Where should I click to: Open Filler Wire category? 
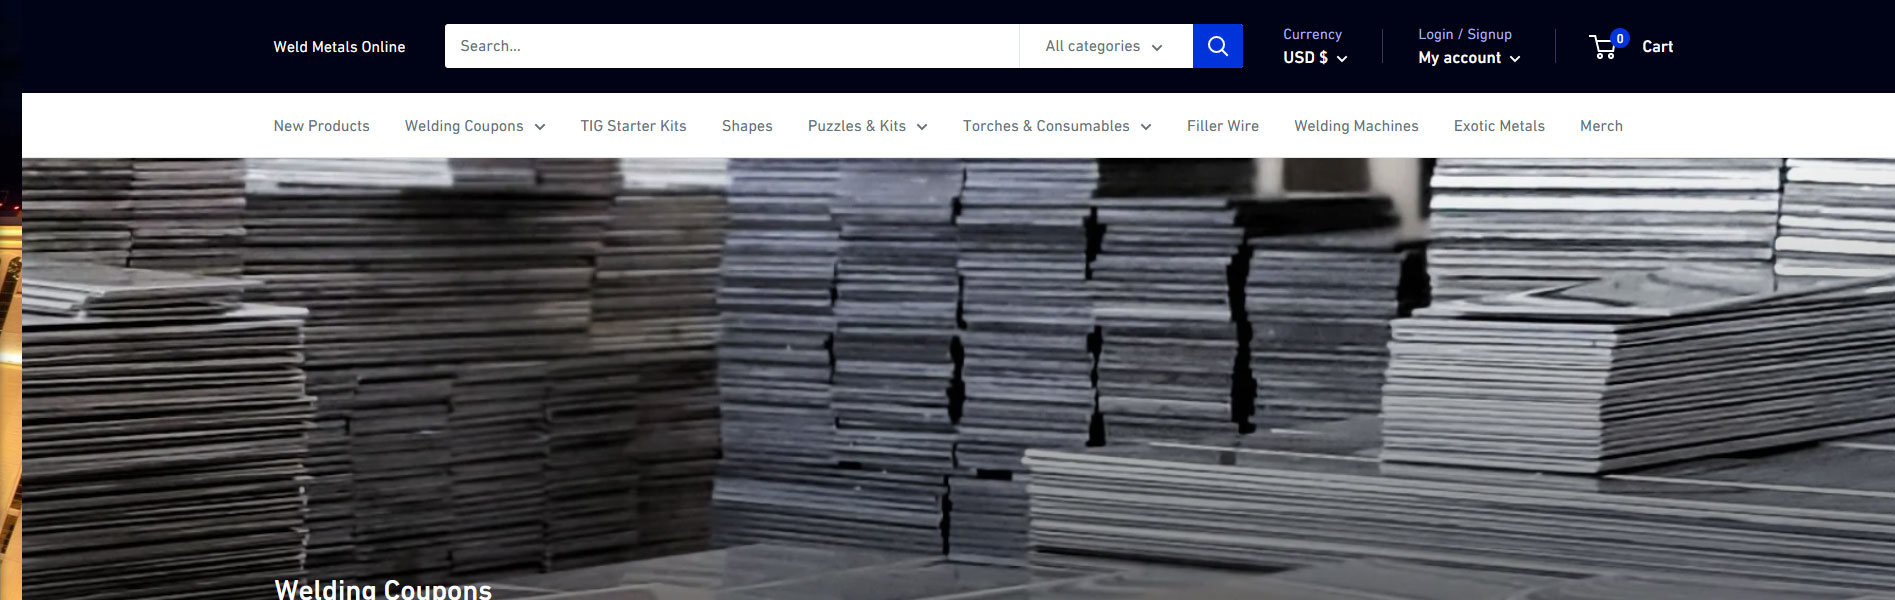point(1223,126)
